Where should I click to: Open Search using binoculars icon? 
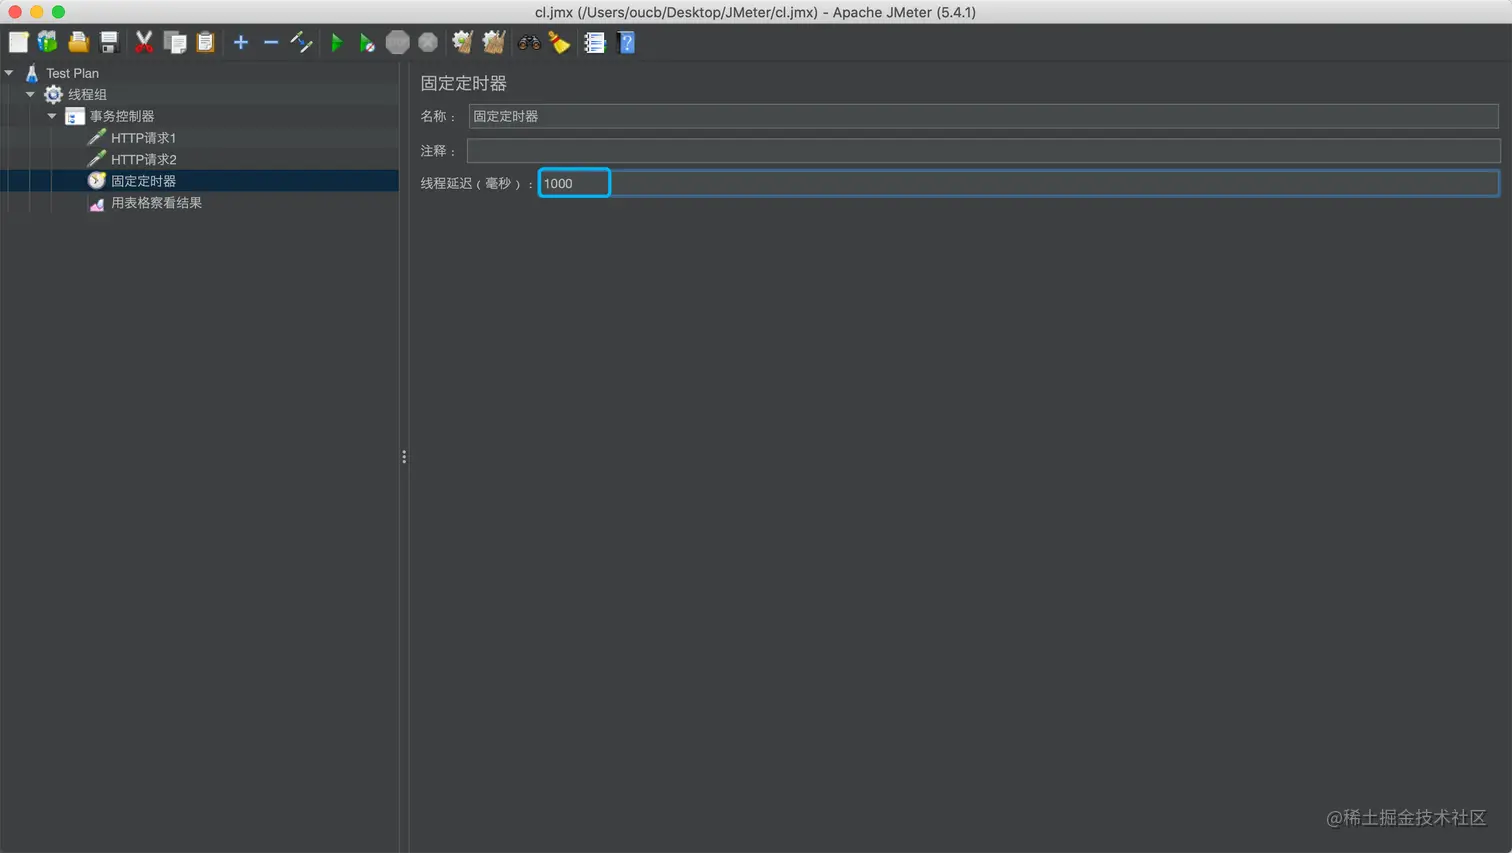tap(529, 42)
